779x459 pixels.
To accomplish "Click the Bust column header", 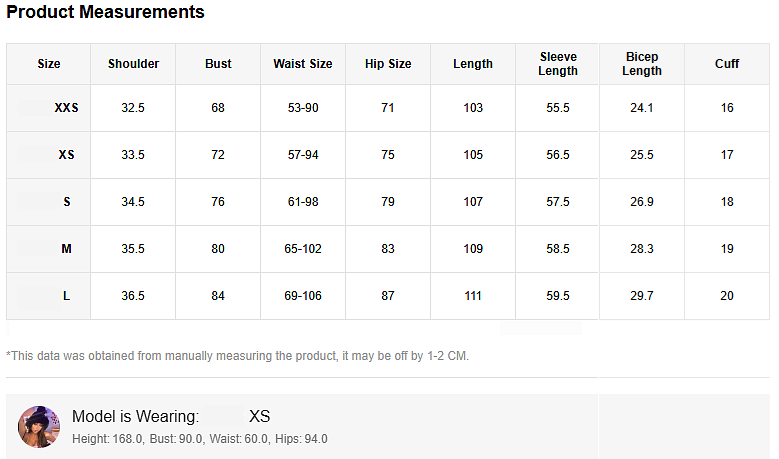I will pos(218,64).
